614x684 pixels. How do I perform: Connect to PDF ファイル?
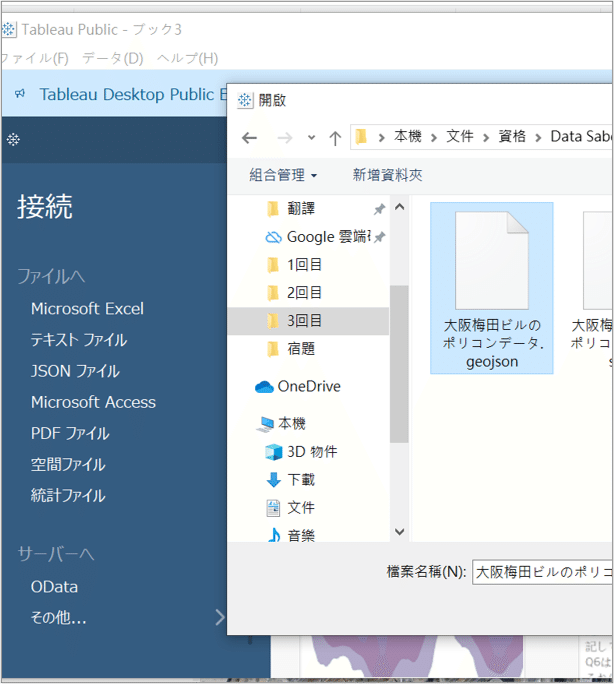(70, 434)
